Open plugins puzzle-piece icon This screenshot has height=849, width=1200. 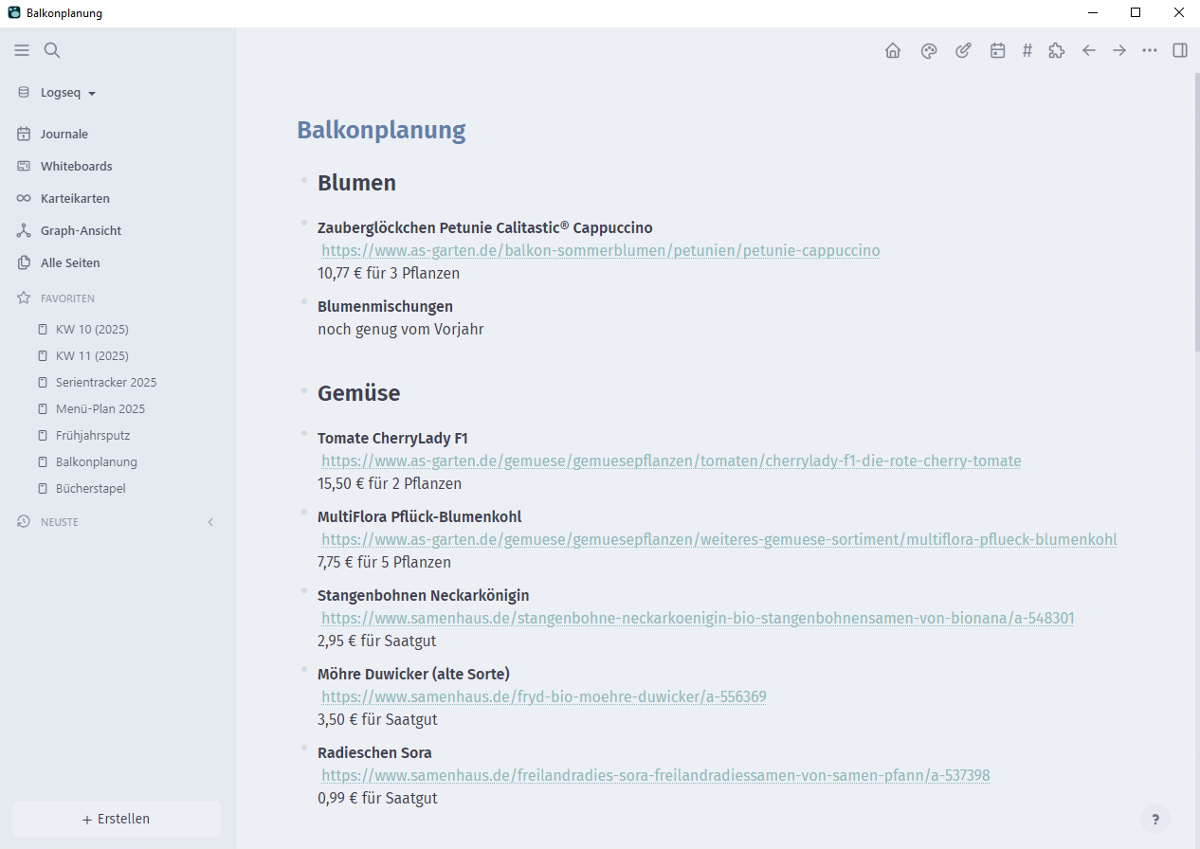coord(1057,51)
